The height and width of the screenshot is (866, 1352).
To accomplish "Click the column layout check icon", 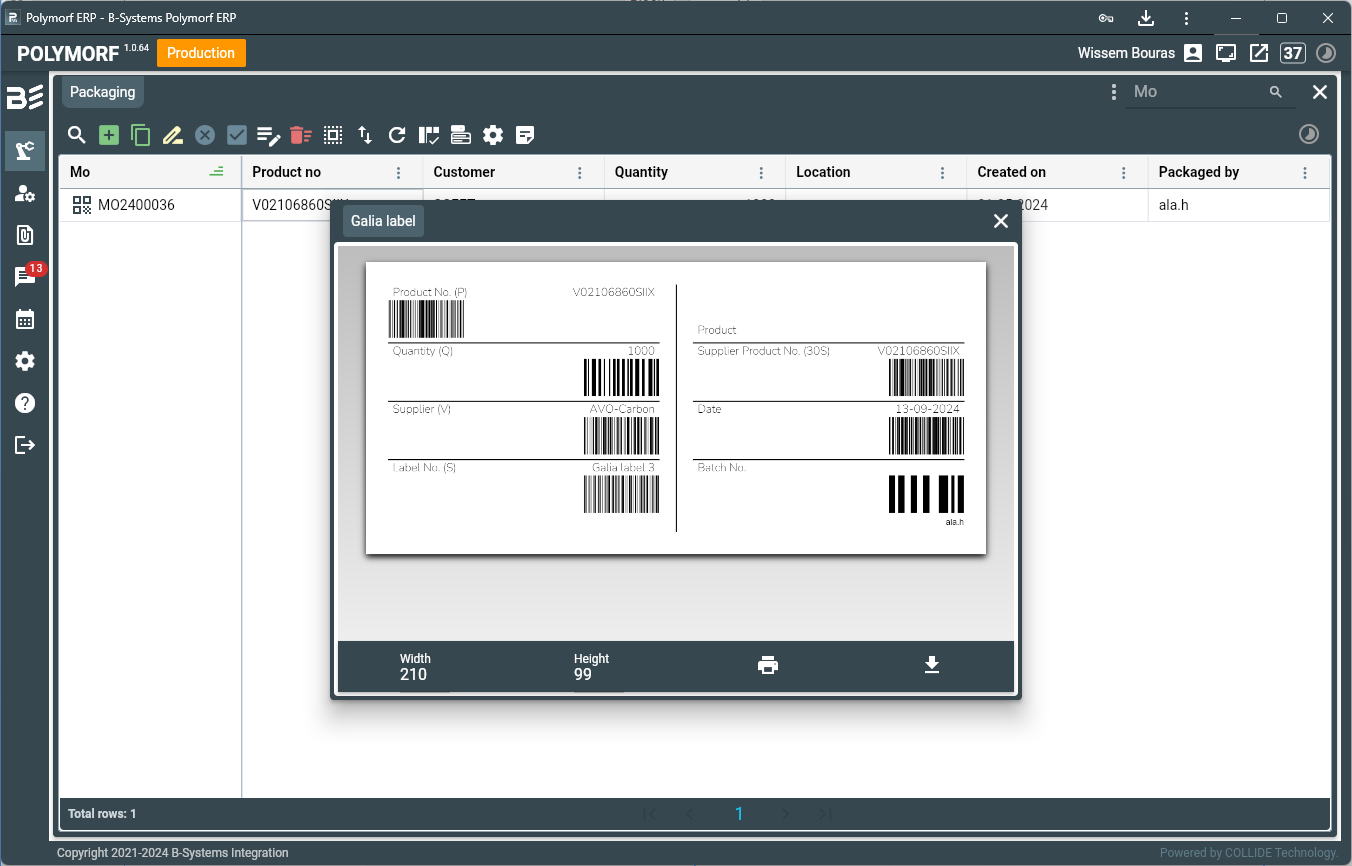I will 429,135.
